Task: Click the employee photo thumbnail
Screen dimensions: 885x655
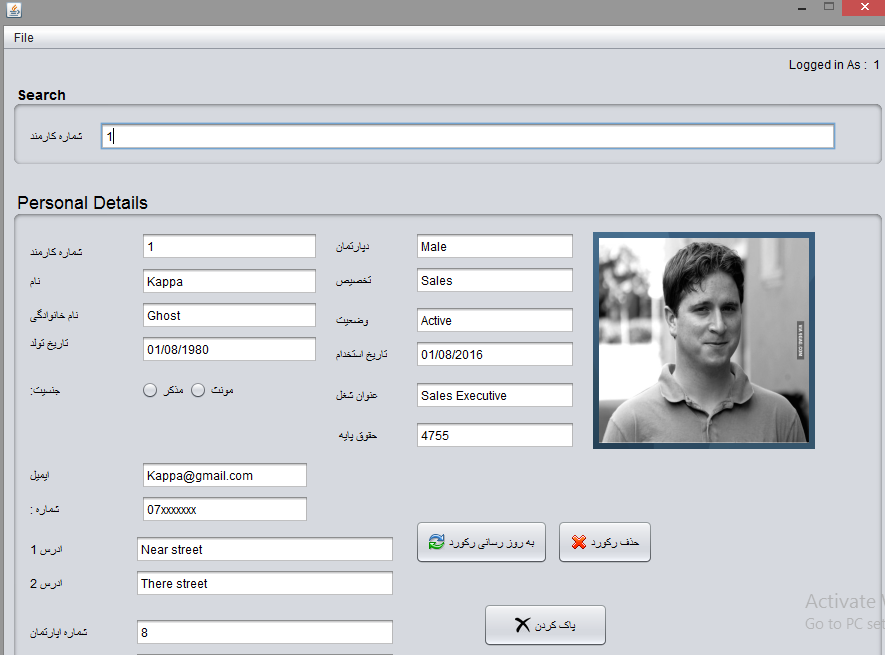Action: coord(703,340)
